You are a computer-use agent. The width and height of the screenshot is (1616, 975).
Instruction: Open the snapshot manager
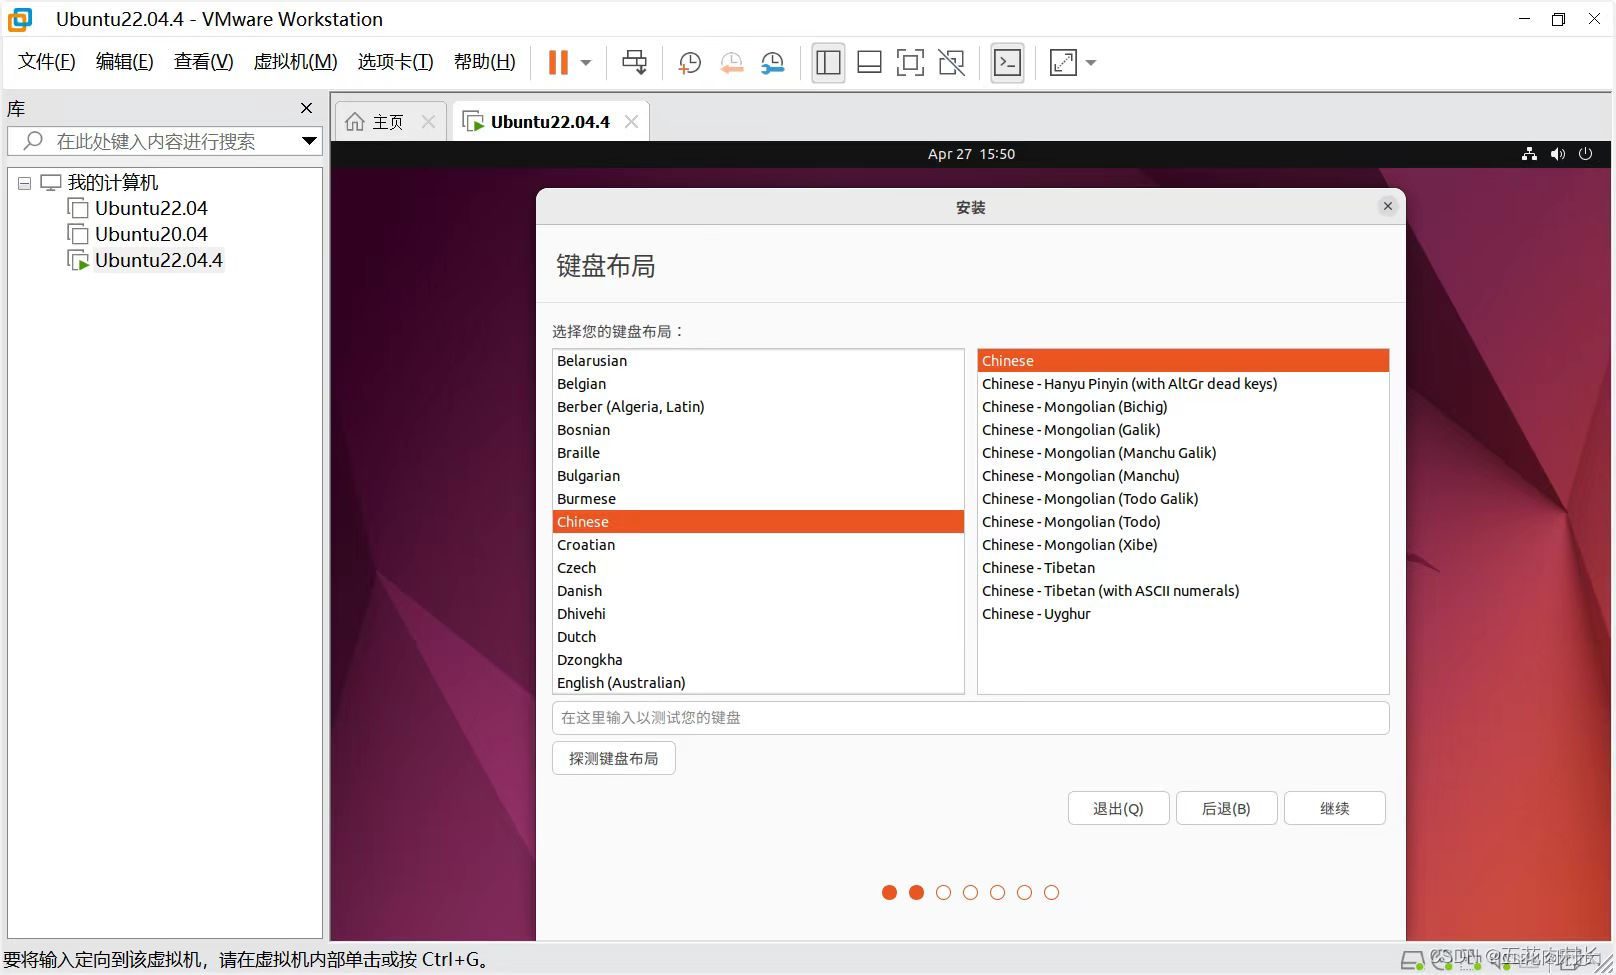click(772, 63)
